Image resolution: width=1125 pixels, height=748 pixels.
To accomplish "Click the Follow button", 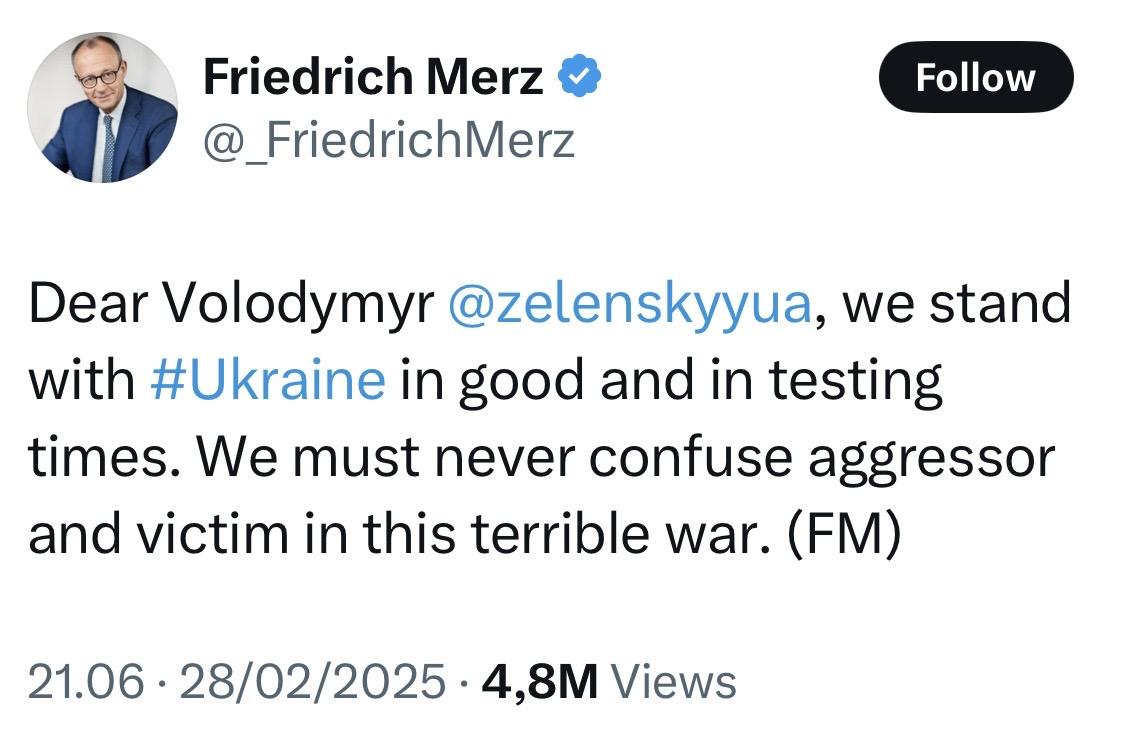I will [975, 77].
